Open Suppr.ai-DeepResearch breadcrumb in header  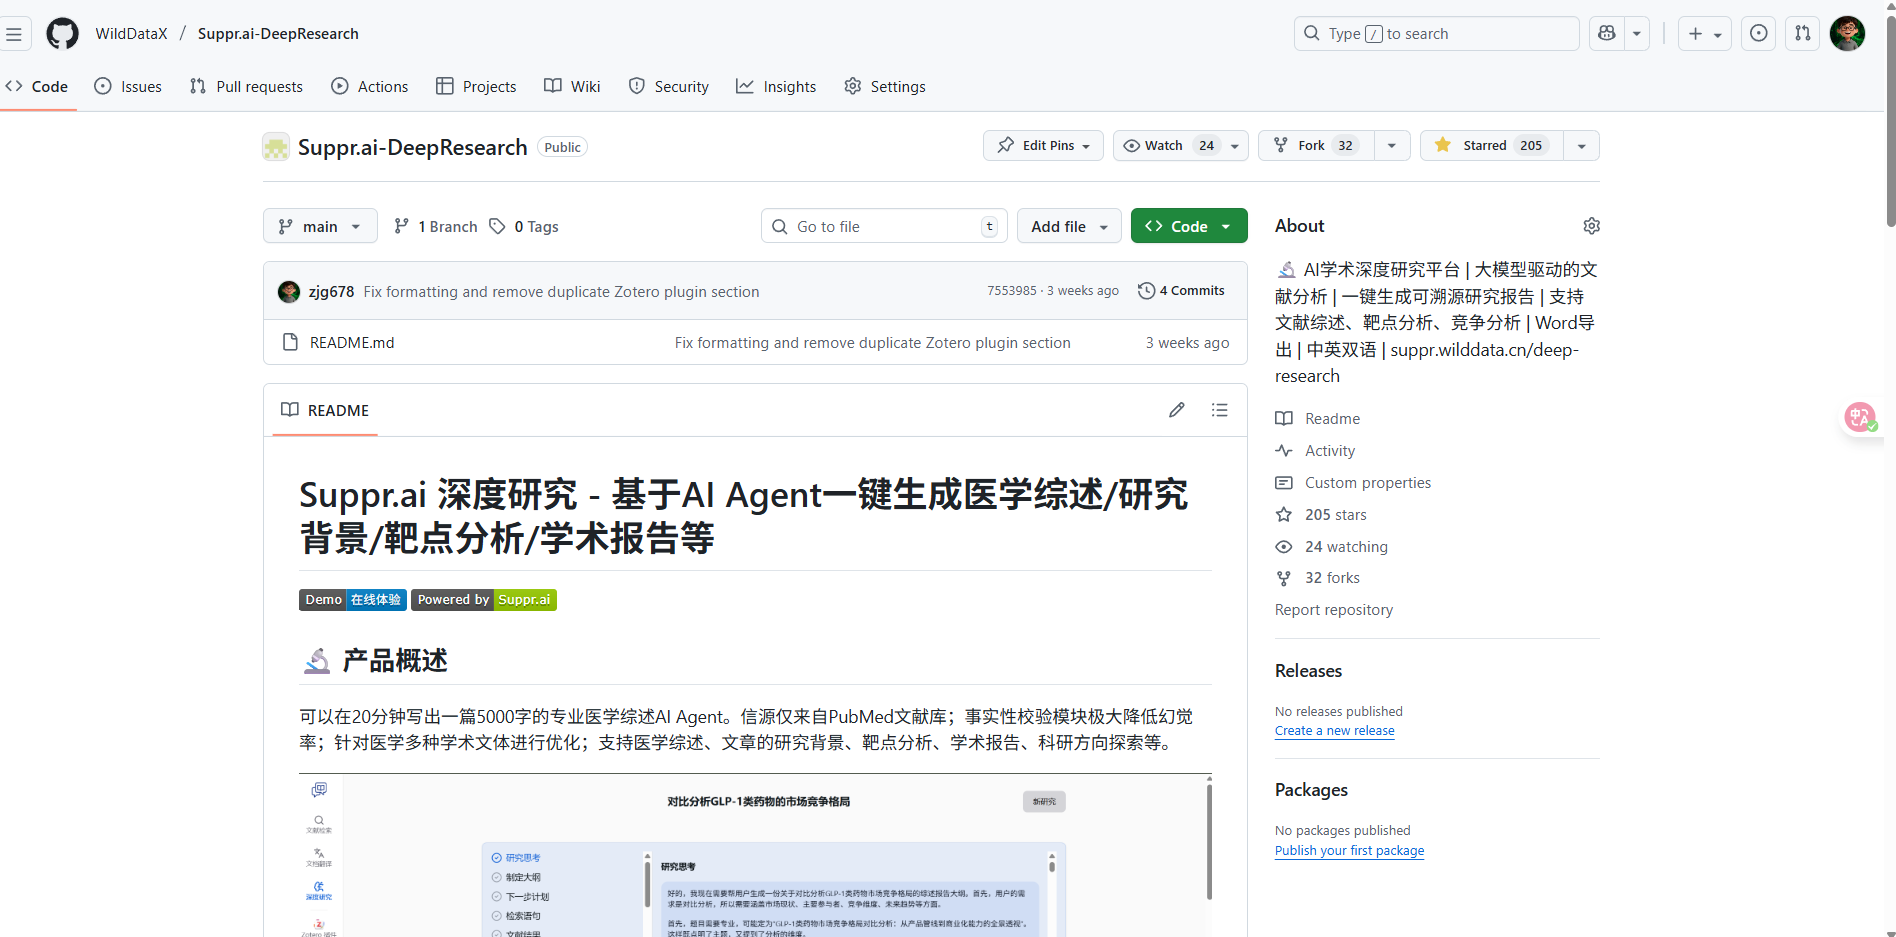[x=278, y=34]
